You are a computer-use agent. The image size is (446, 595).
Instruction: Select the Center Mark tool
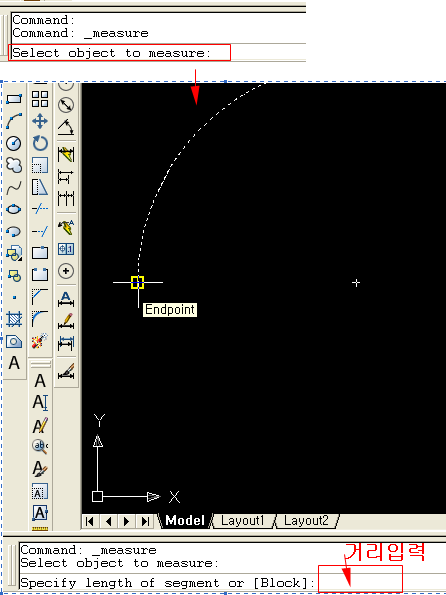coord(66,271)
